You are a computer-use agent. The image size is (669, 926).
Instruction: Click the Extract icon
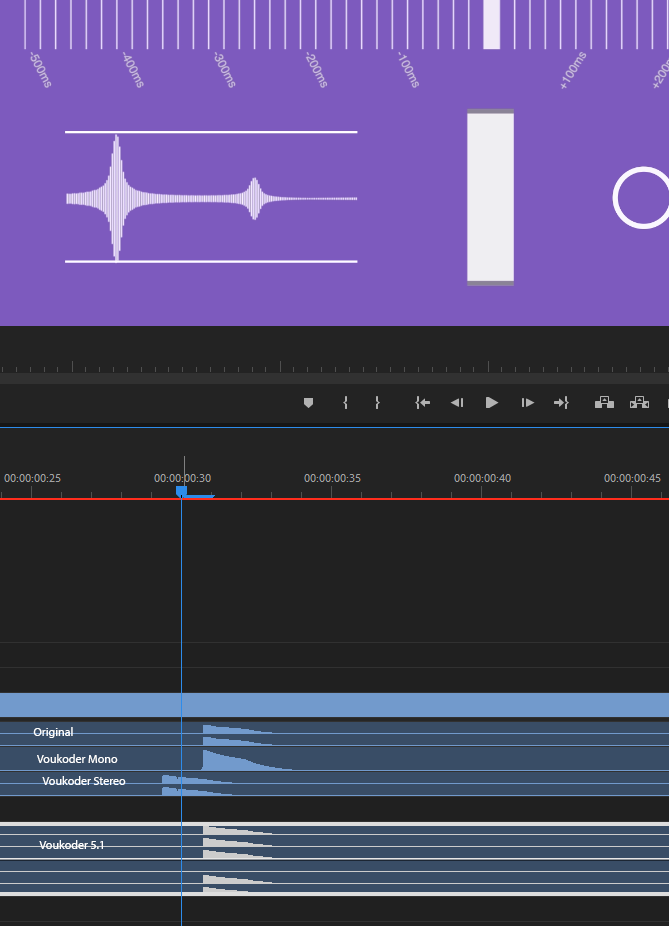click(x=639, y=403)
